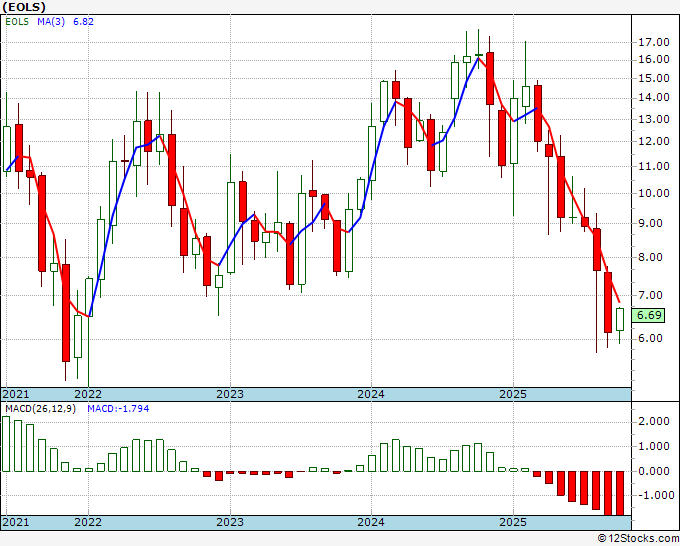Click the 2022 label on MACD timeline
Viewport: 680px width, 546px height.
point(88,522)
